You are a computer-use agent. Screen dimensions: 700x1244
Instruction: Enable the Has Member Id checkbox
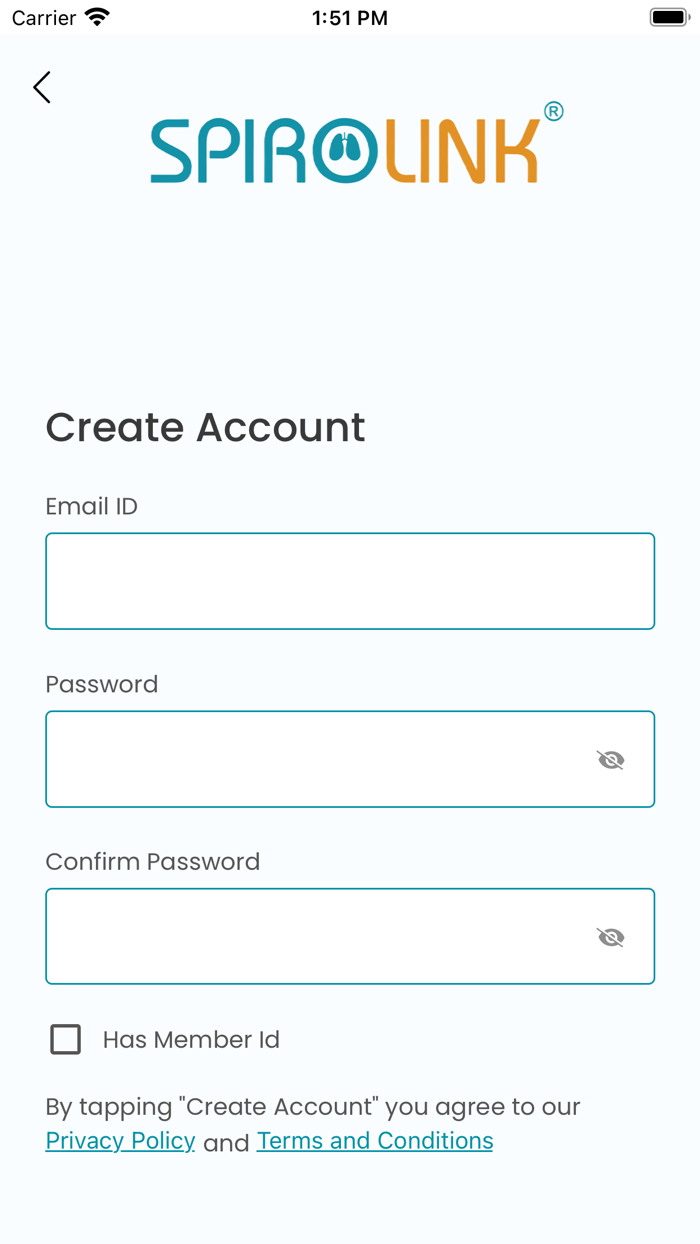[65, 1040]
